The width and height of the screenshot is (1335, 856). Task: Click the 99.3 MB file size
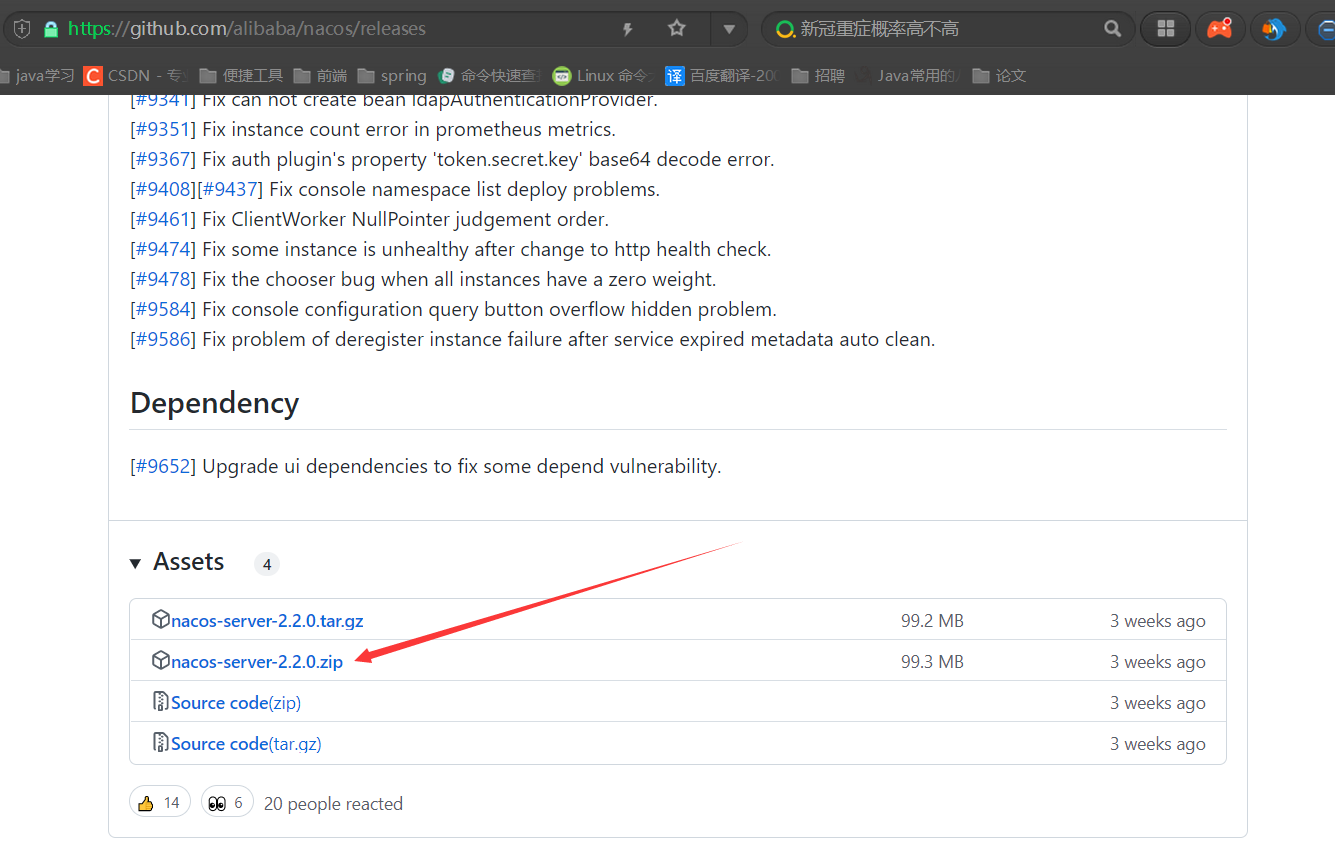coord(932,662)
